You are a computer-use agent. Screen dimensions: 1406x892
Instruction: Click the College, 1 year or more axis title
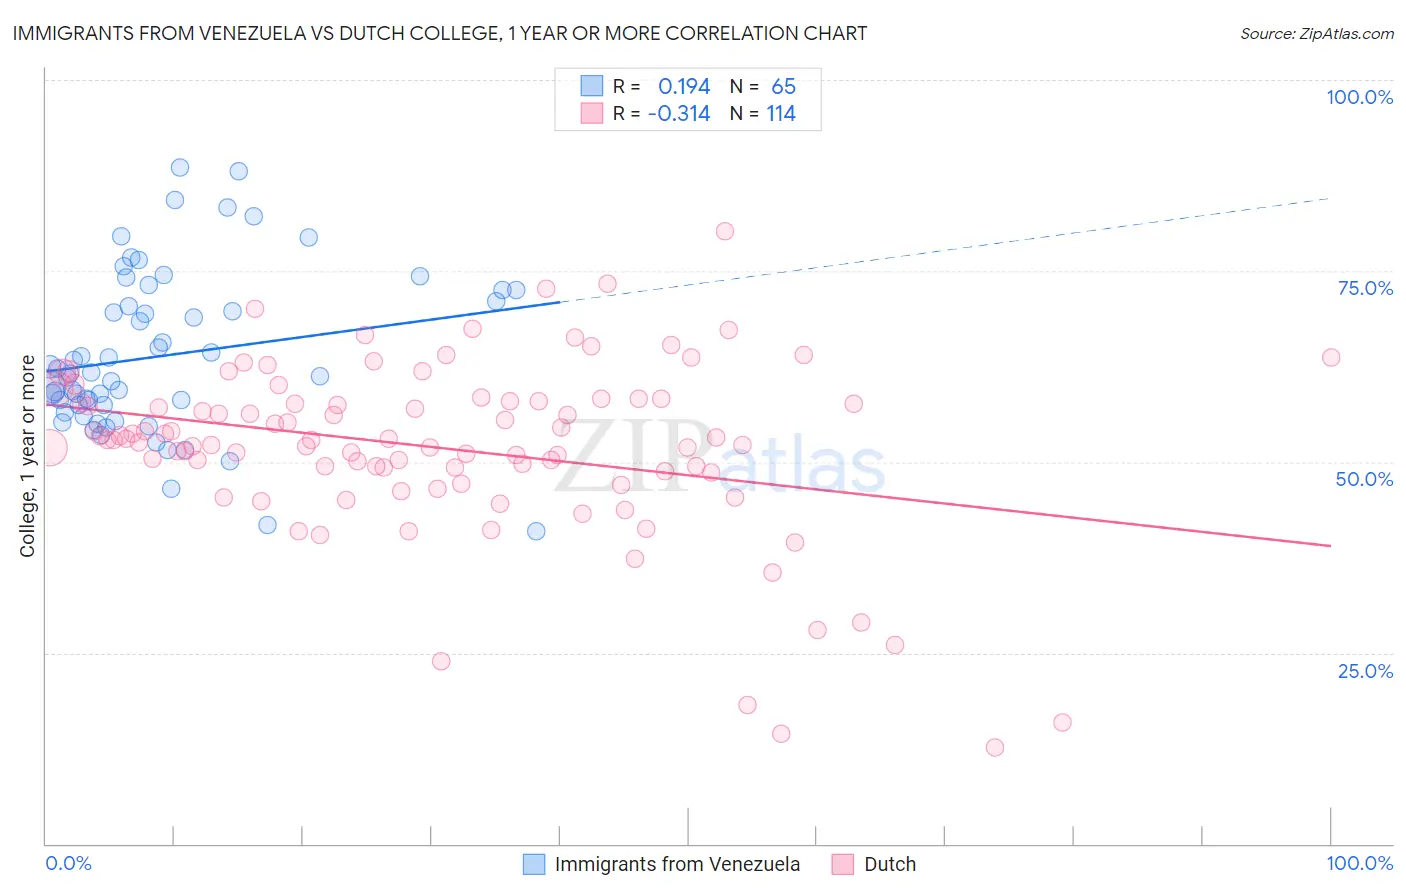28,456
